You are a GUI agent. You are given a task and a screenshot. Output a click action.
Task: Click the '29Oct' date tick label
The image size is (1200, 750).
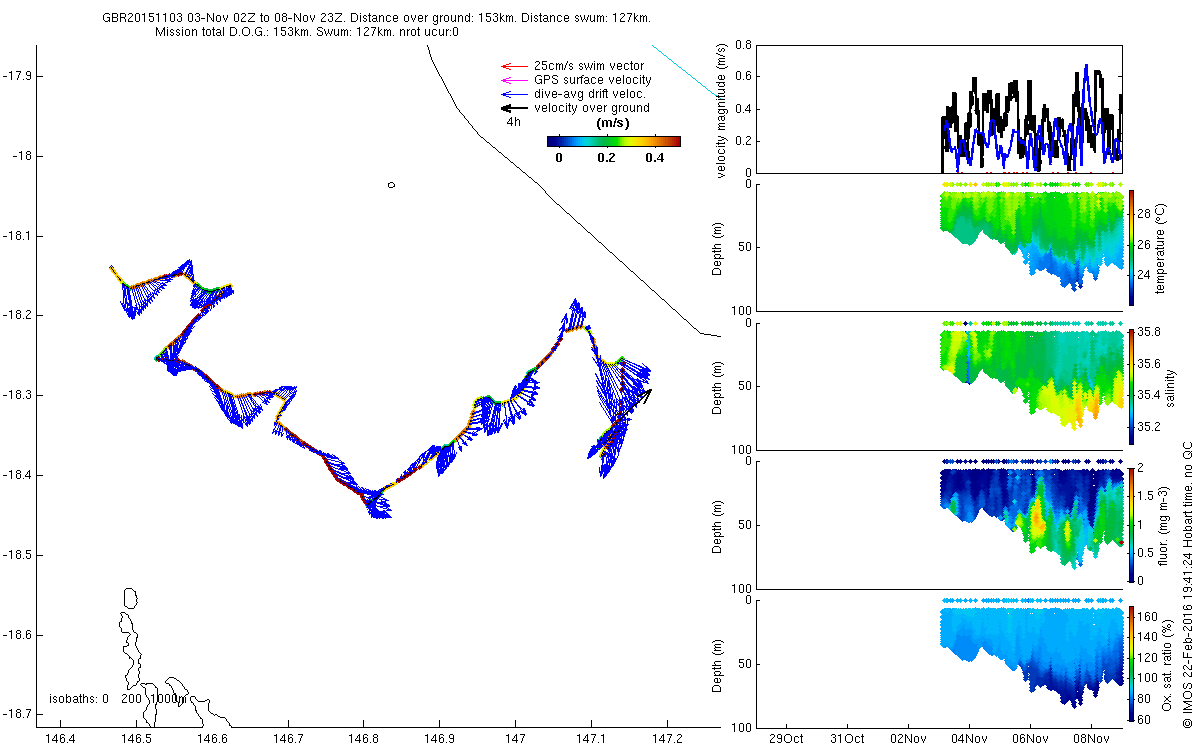[786, 739]
